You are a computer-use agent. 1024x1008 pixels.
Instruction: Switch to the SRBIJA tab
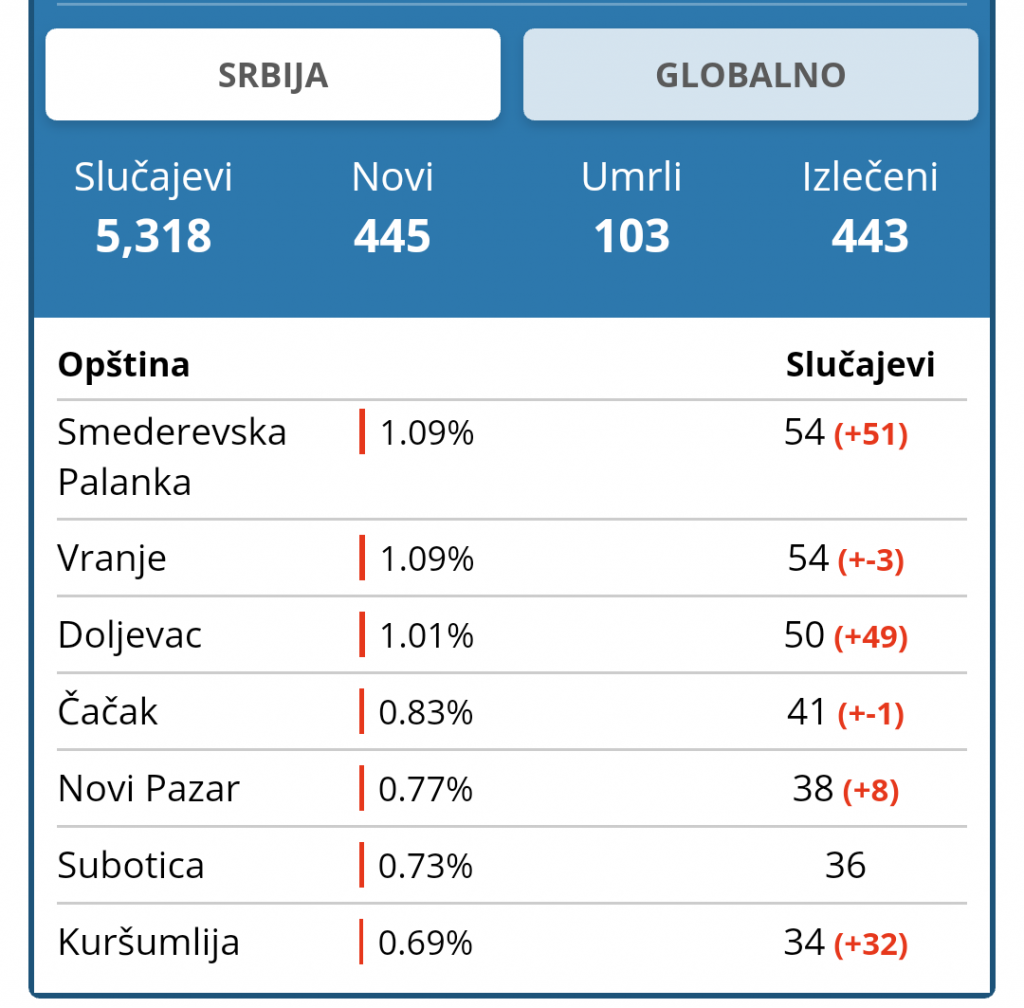pyautogui.click(x=273, y=74)
